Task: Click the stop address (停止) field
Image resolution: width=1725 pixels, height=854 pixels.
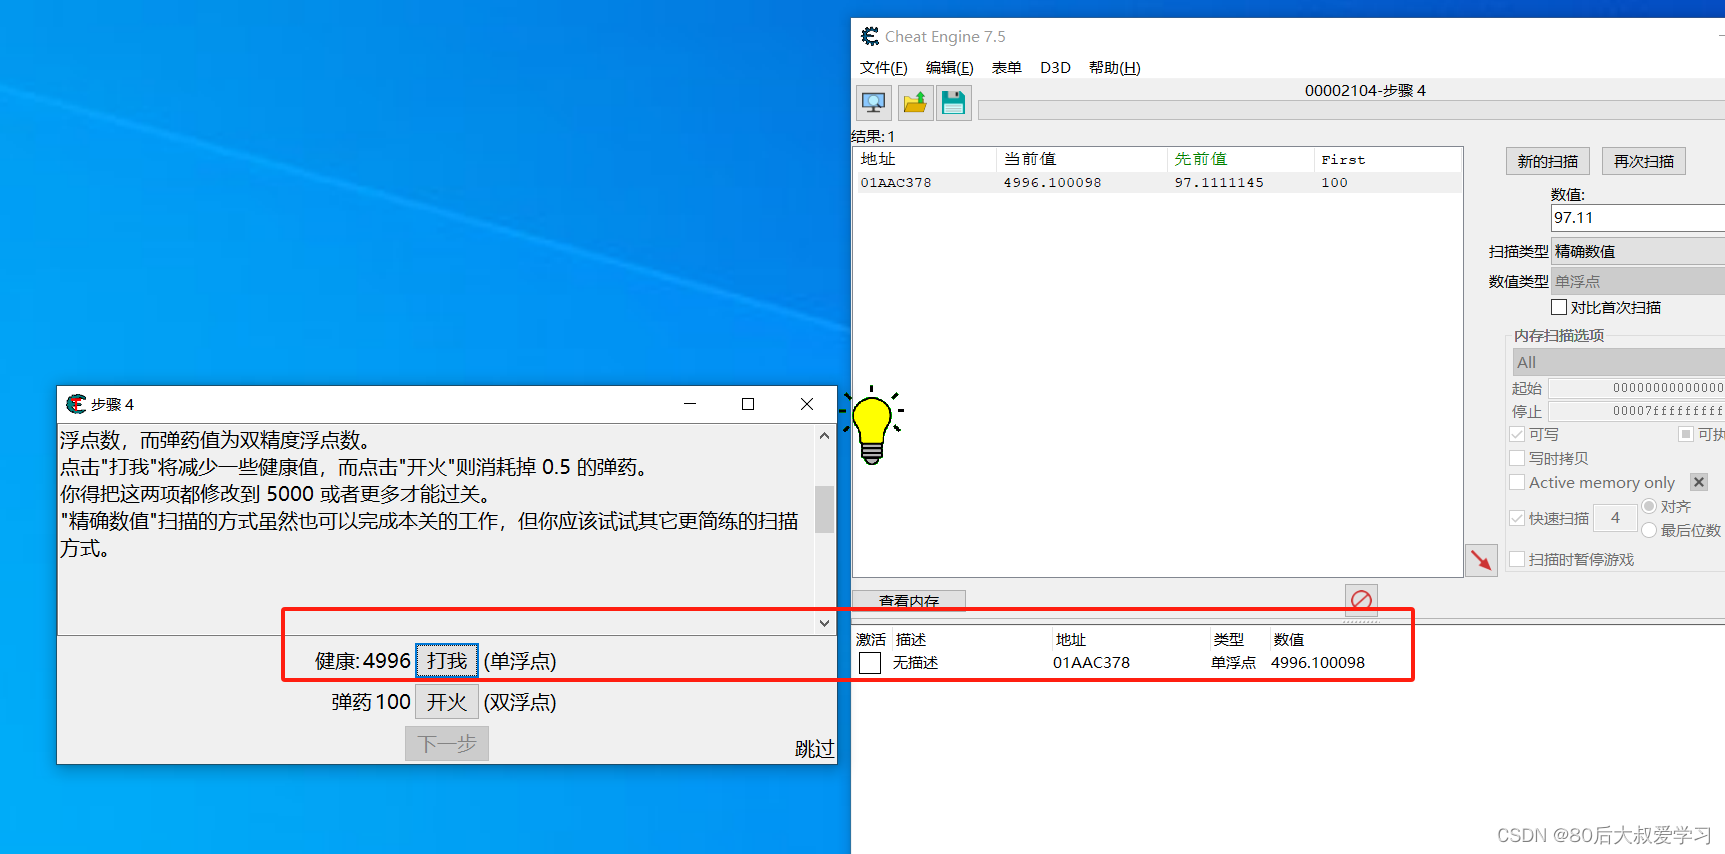Action: (1637, 411)
